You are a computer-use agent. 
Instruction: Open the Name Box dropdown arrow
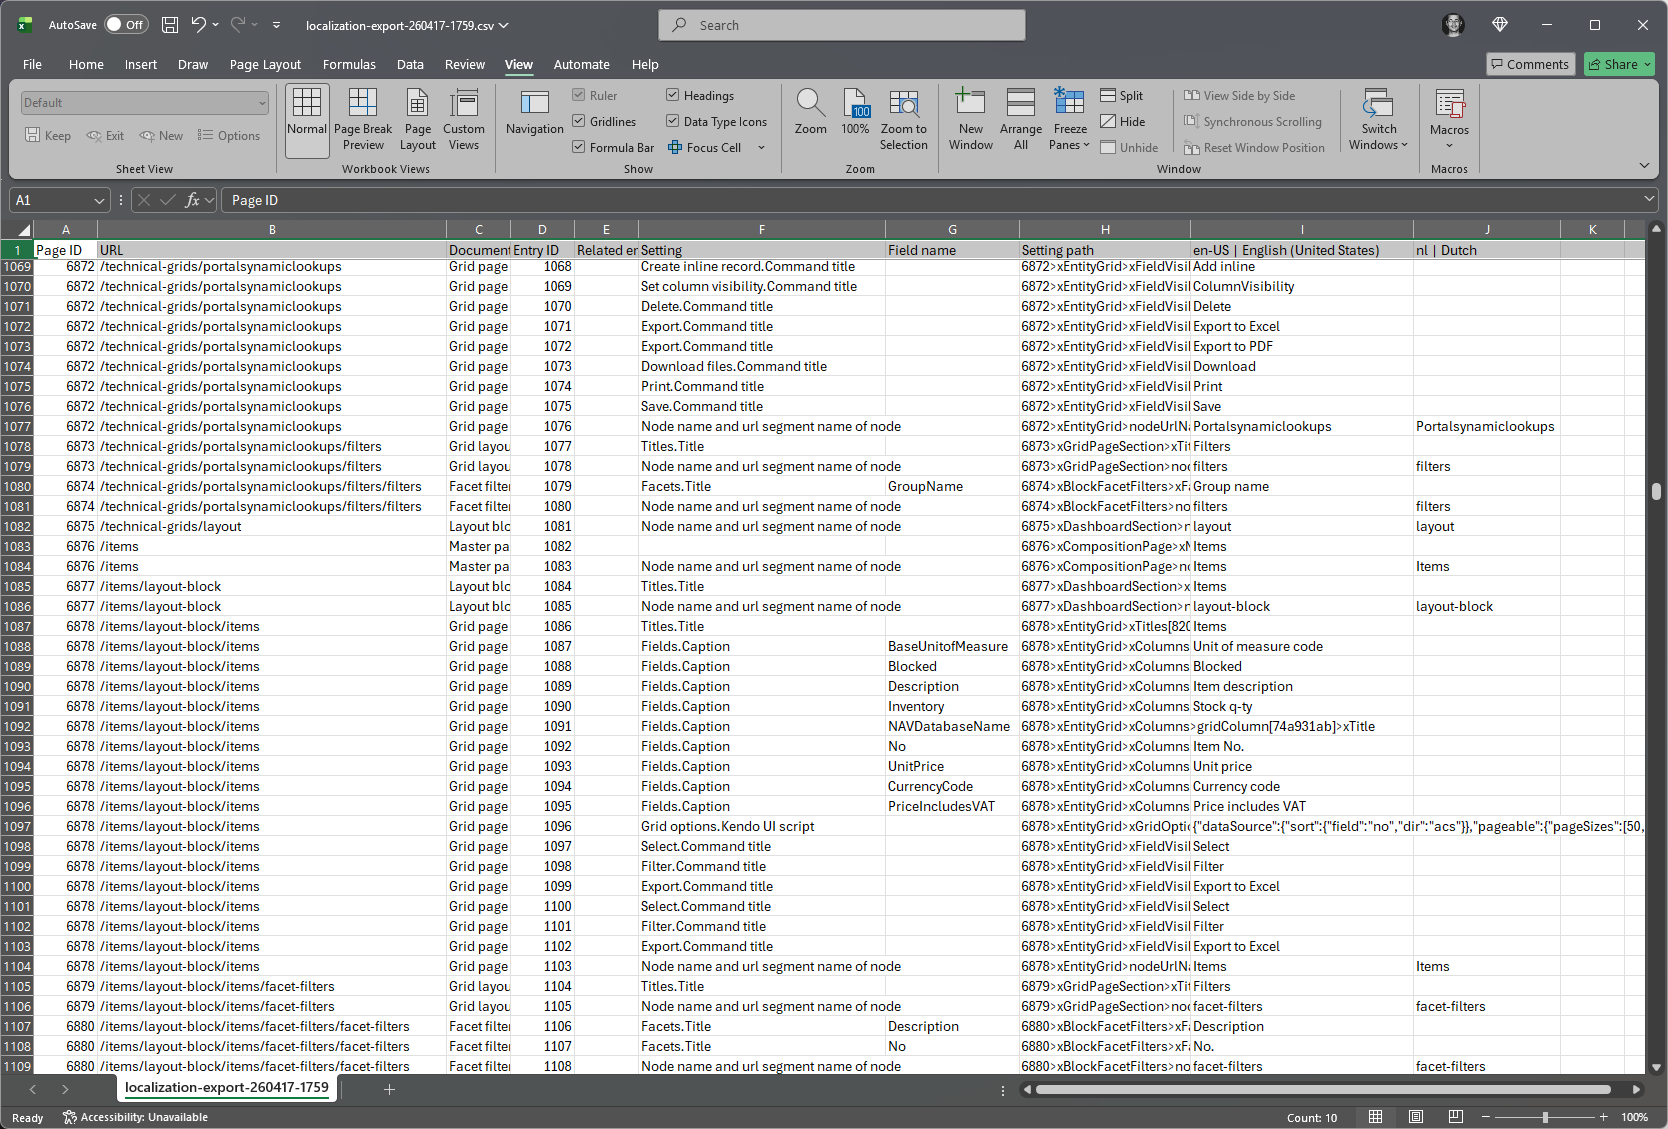(x=99, y=201)
